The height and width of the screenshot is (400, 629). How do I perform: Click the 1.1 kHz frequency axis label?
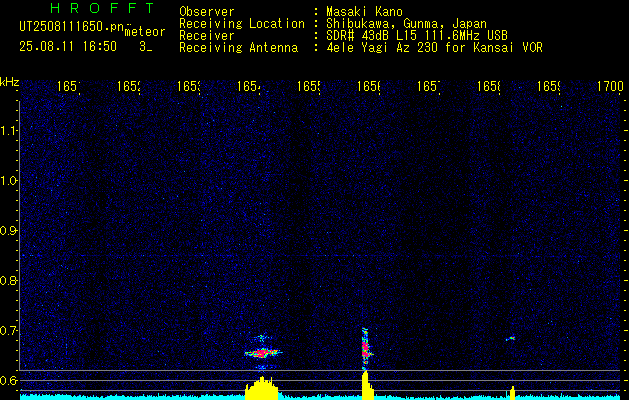[x=8, y=130]
